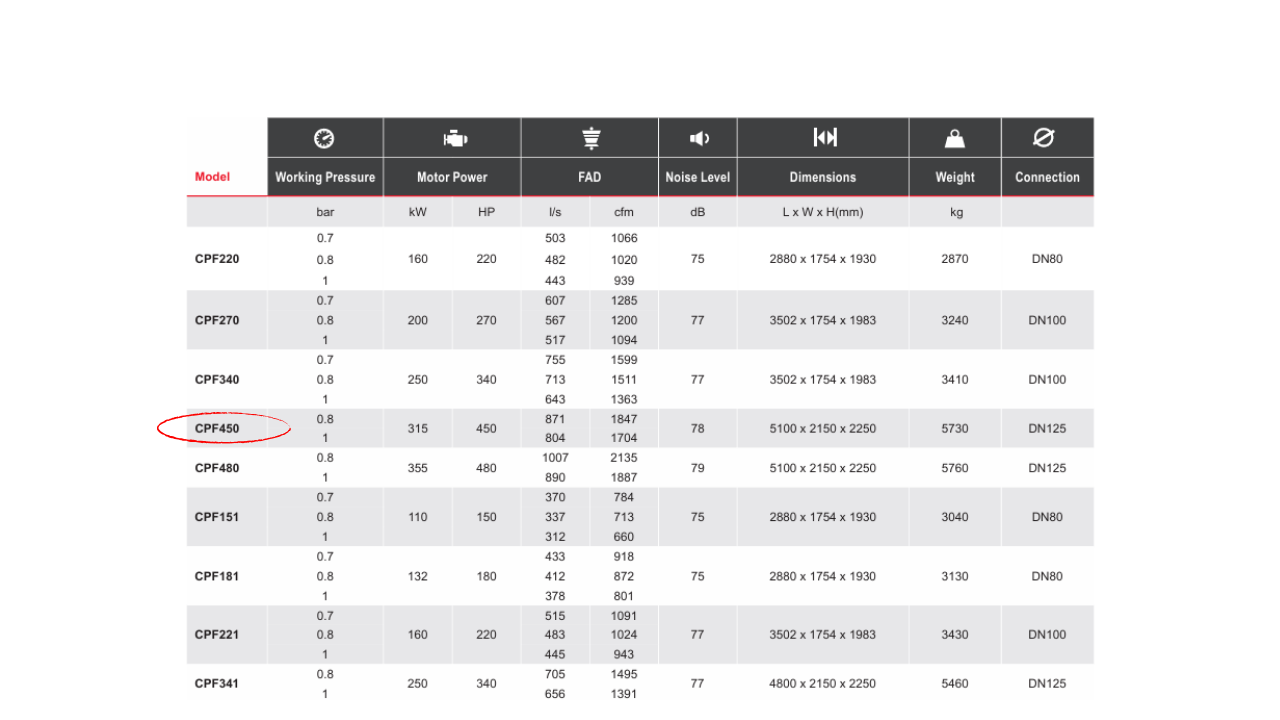Click the L x W x H(mm) unit label
This screenshot has width=1280, height=720.
822,213
